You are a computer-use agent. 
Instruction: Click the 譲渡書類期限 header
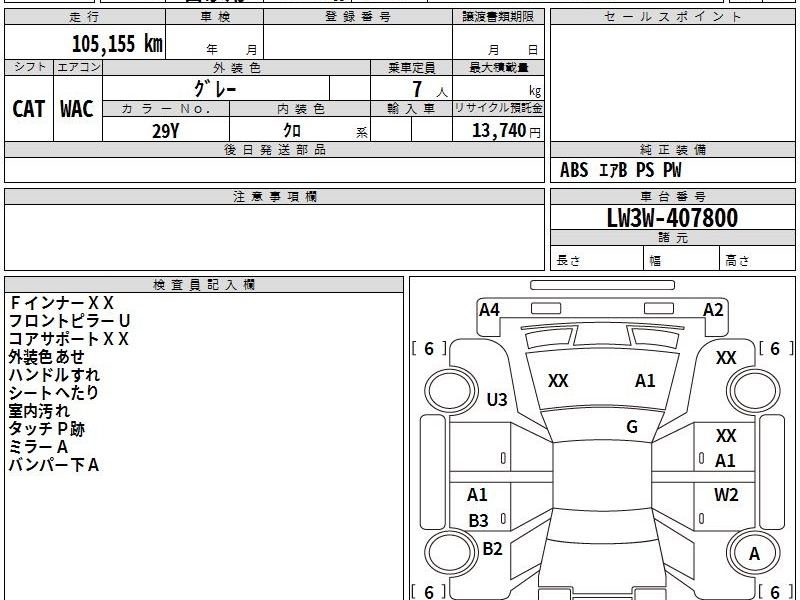(498, 17)
